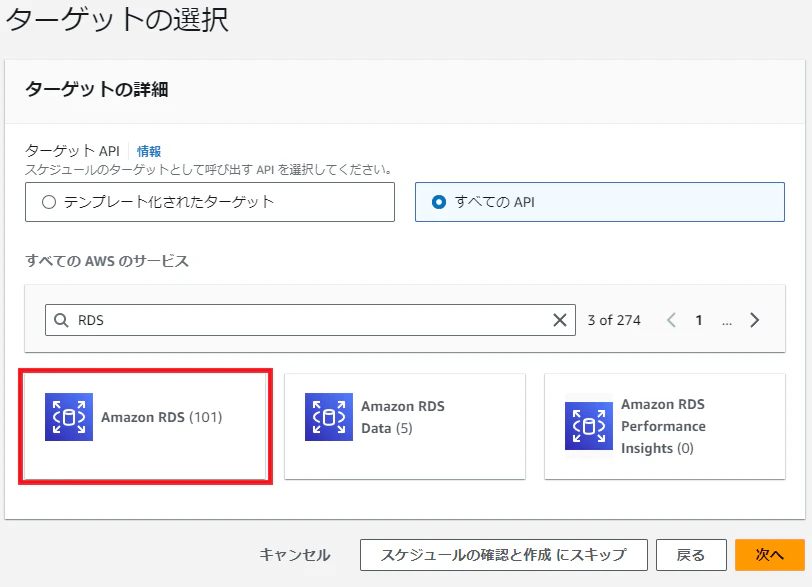Screen dimensions: 812x587
Task: Select テンプレート化されたターゲット radio option
Action: [x=210, y=202]
